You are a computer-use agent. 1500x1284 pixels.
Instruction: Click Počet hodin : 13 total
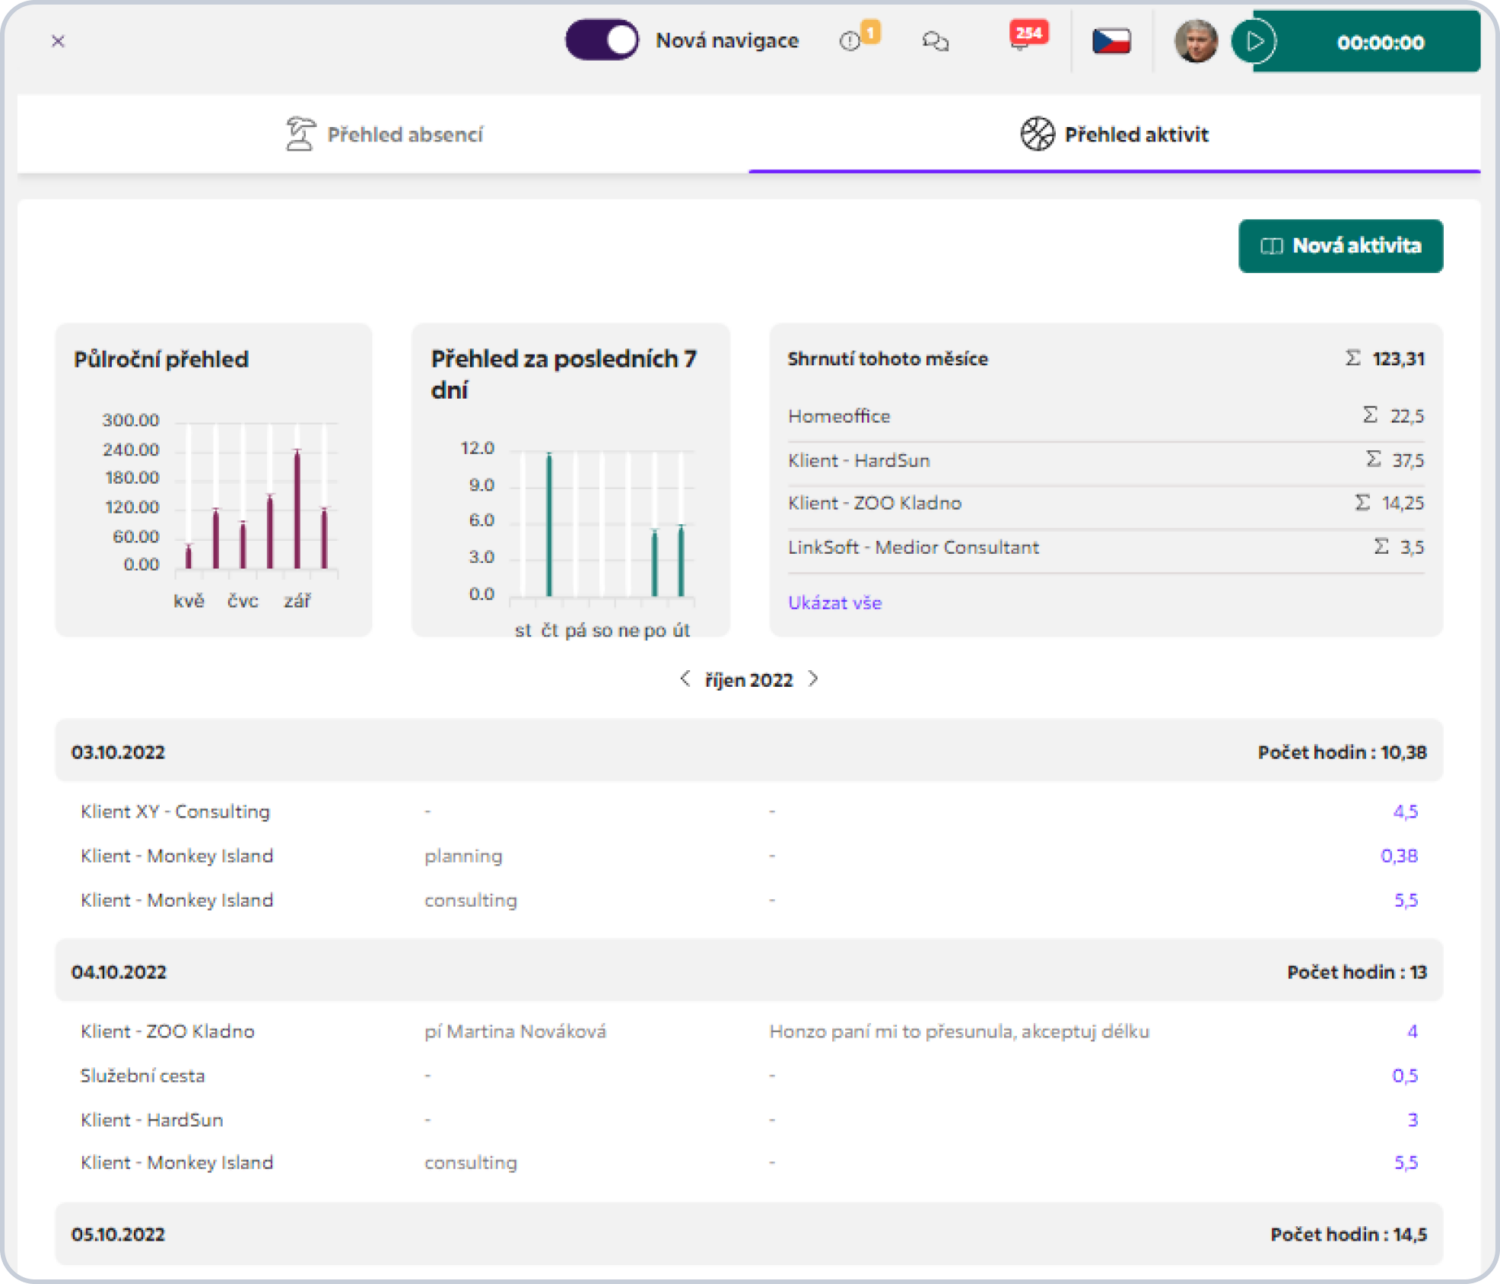click(x=1356, y=972)
